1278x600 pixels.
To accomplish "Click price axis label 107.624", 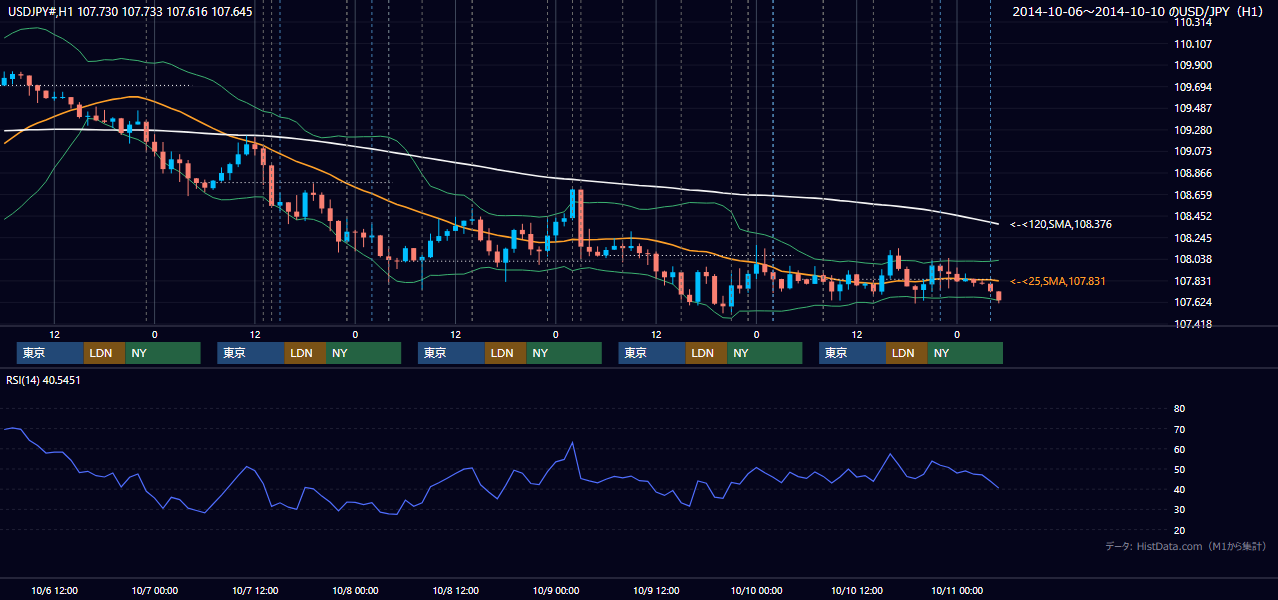I will [x=1193, y=303].
